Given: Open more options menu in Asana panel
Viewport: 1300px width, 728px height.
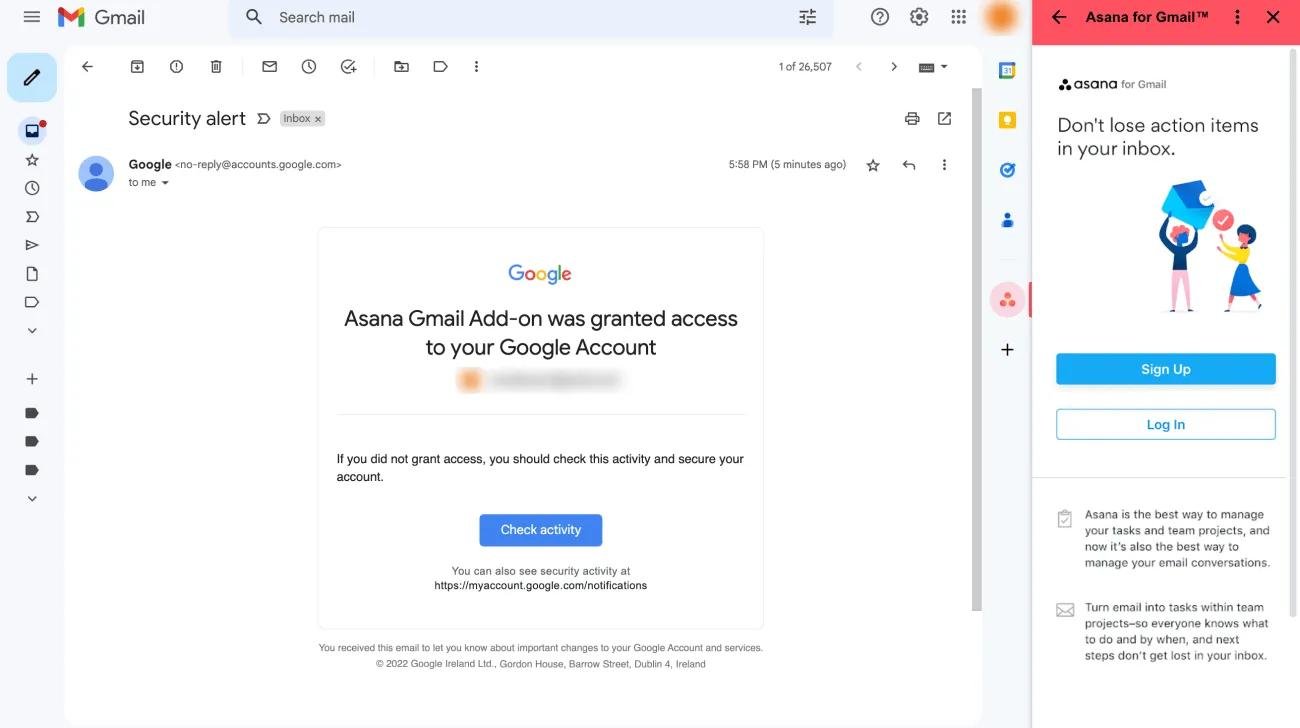Looking at the screenshot, I should coord(1237,17).
